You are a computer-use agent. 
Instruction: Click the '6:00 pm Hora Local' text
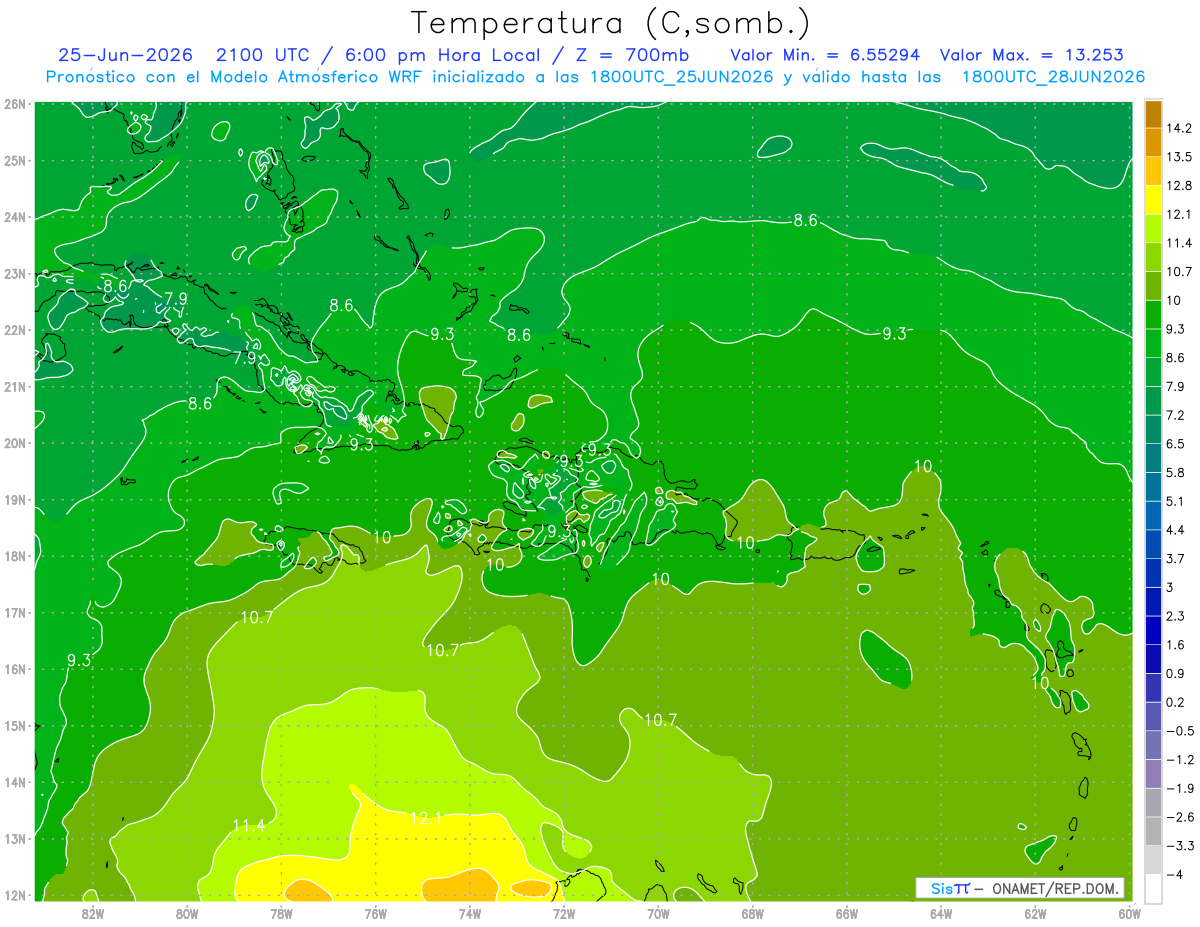(445, 55)
